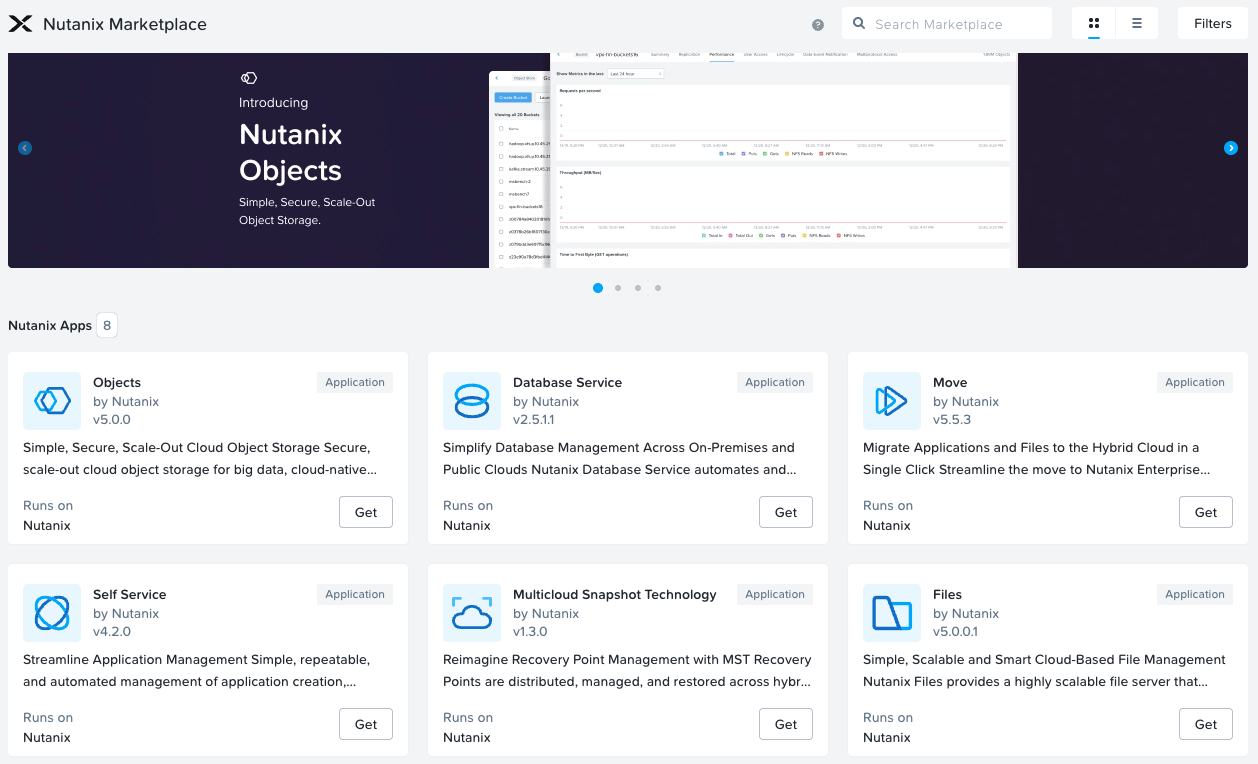
Task: Click the Multicloud Snapshot Technology icon
Action: [x=472, y=613]
